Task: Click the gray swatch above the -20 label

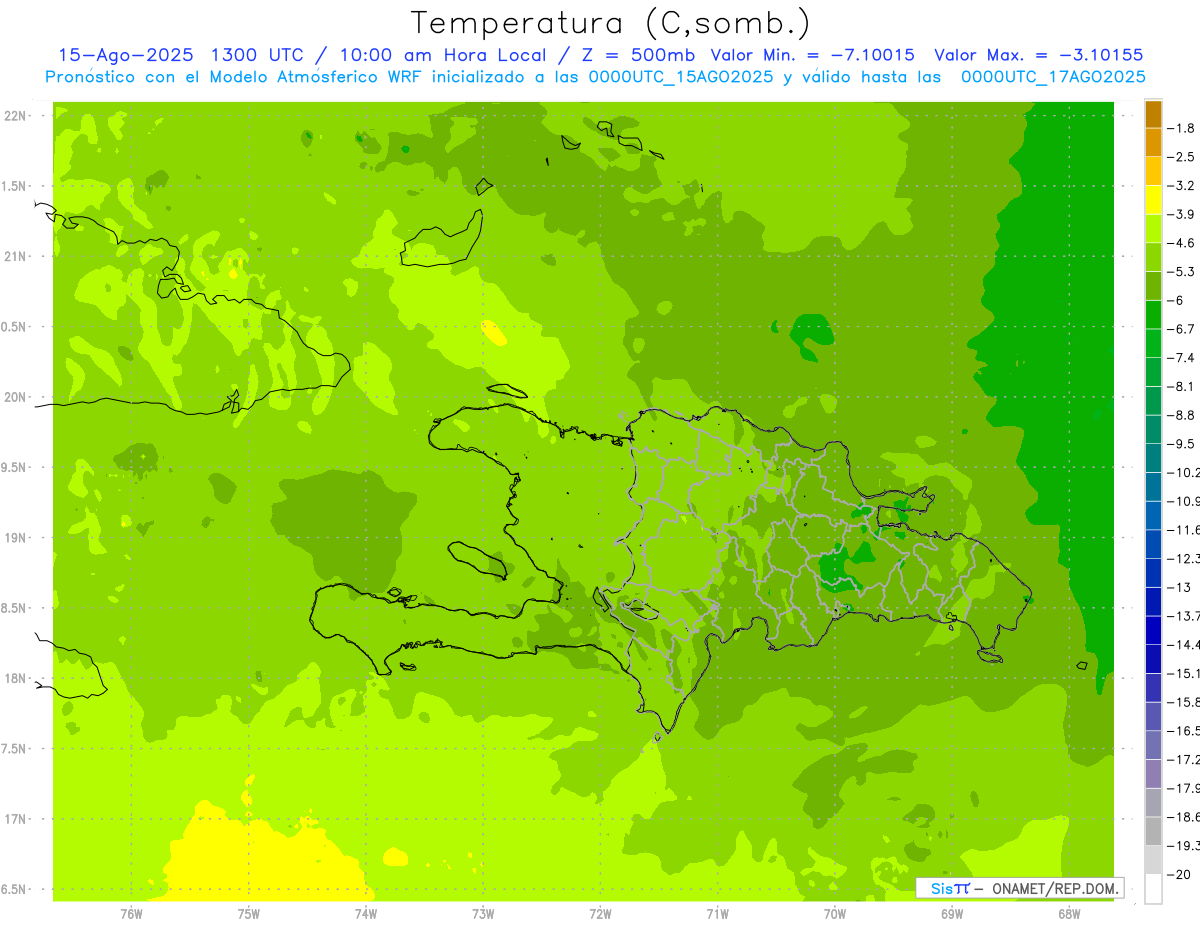Action: tap(1153, 859)
